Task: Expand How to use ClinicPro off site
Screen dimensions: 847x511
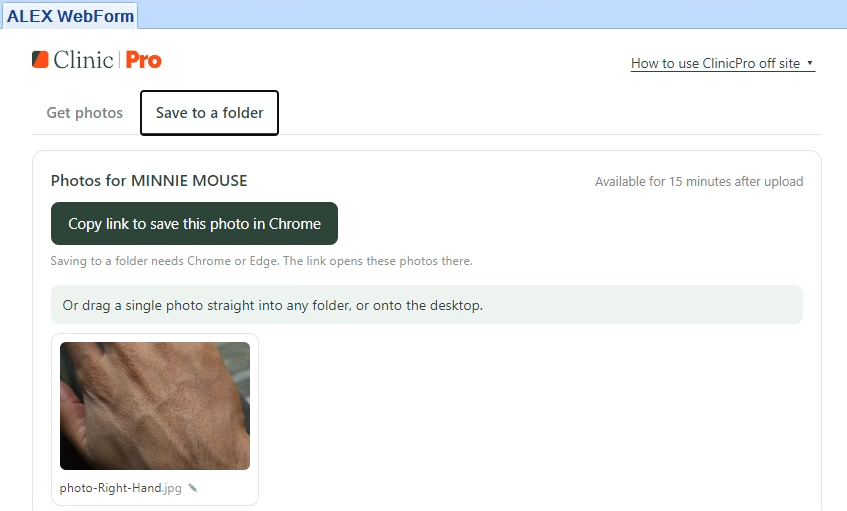Action: click(x=723, y=63)
